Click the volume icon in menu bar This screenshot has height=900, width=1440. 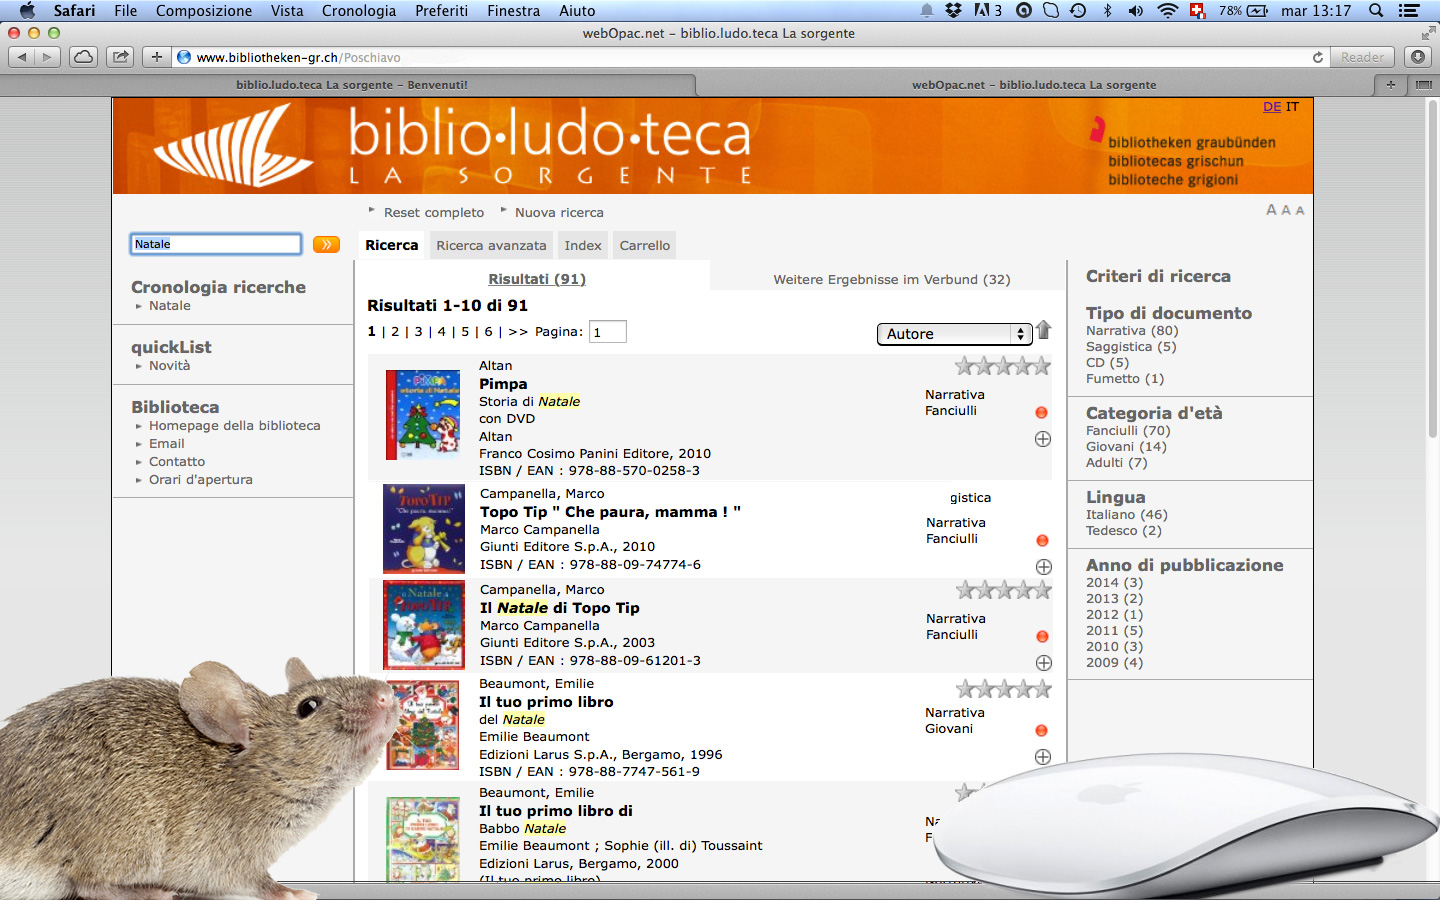click(x=1136, y=11)
